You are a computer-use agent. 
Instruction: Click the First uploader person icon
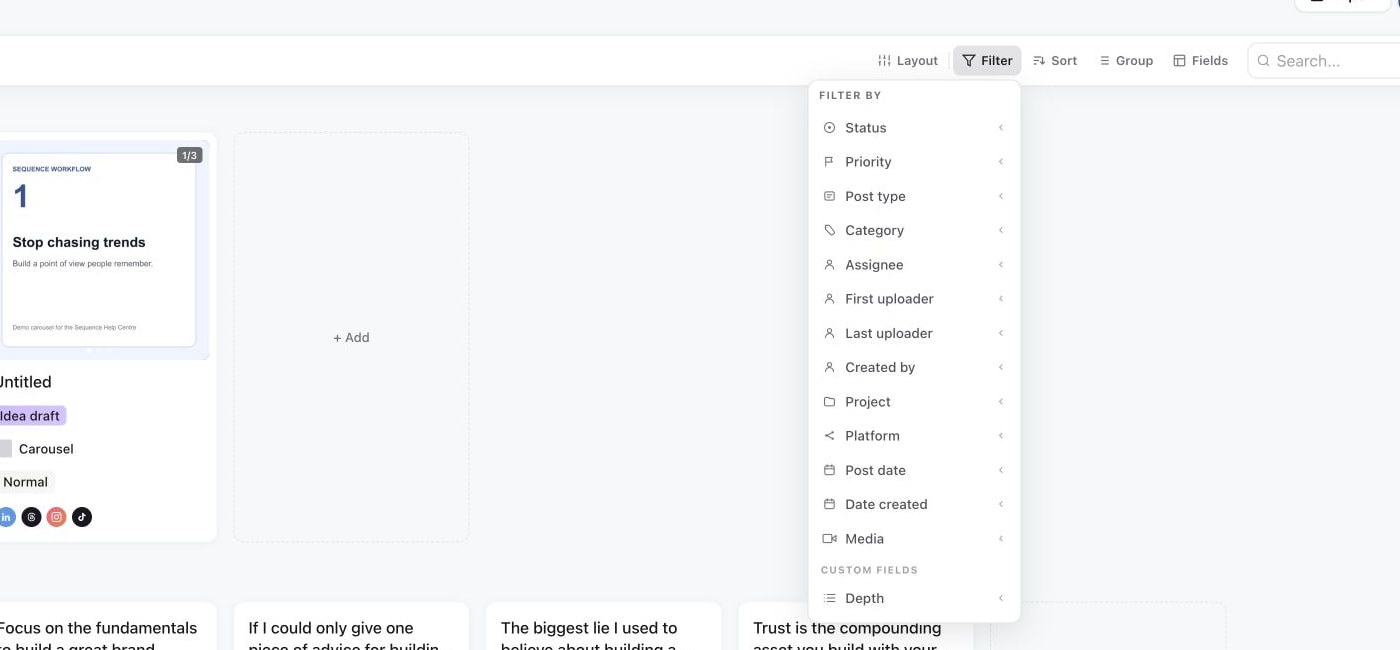click(x=829, y=299)
